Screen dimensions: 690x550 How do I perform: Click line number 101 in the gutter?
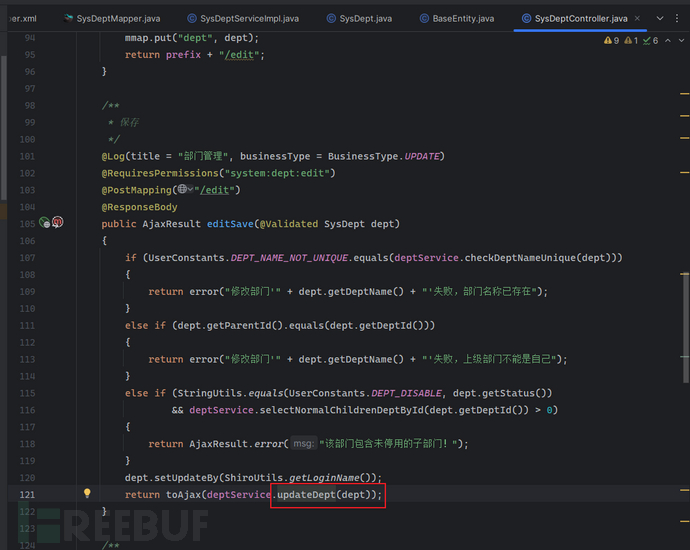(27, 156)
